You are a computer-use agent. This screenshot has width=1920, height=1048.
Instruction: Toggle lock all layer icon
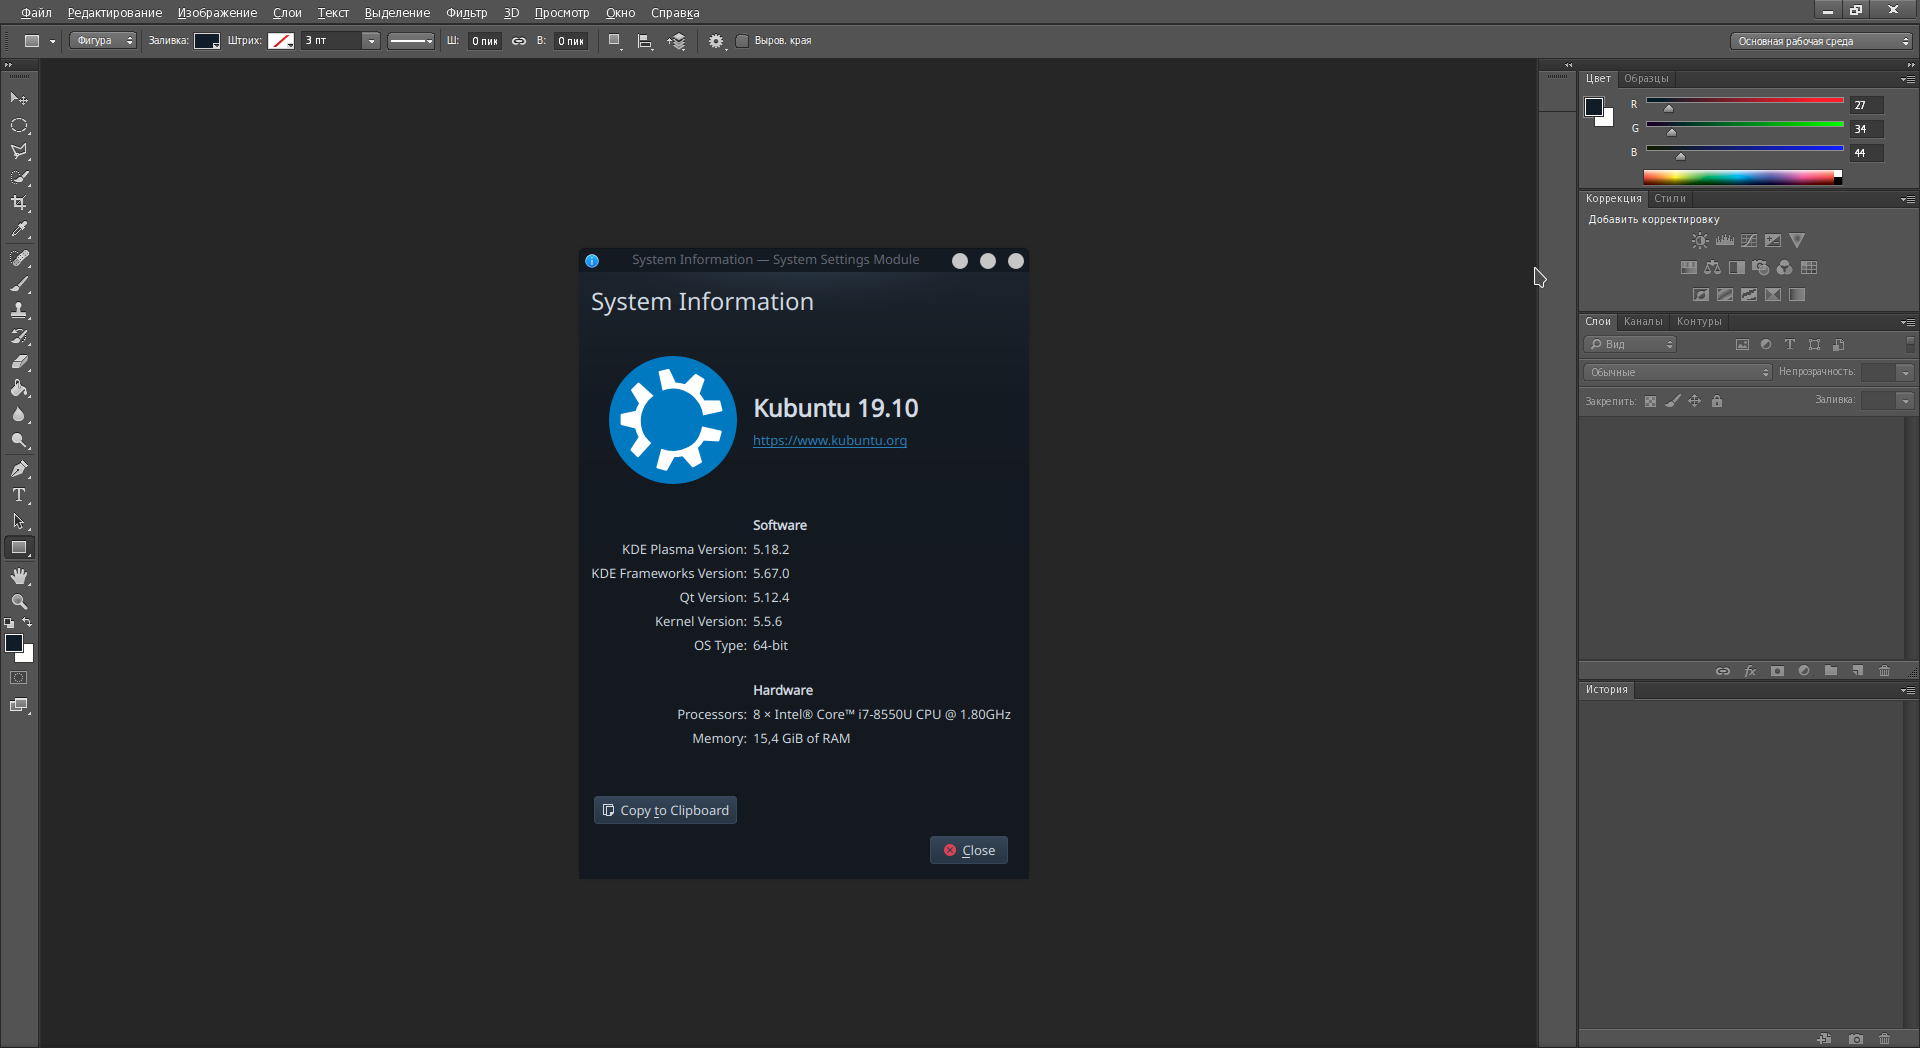tap(1717, 401)
